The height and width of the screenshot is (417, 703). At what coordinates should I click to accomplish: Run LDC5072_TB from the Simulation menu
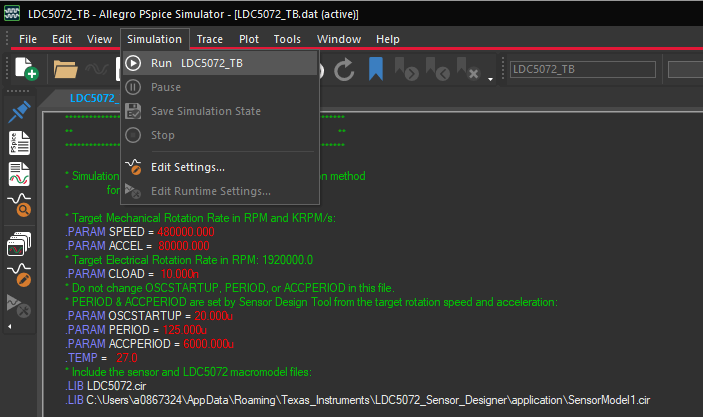196,62
